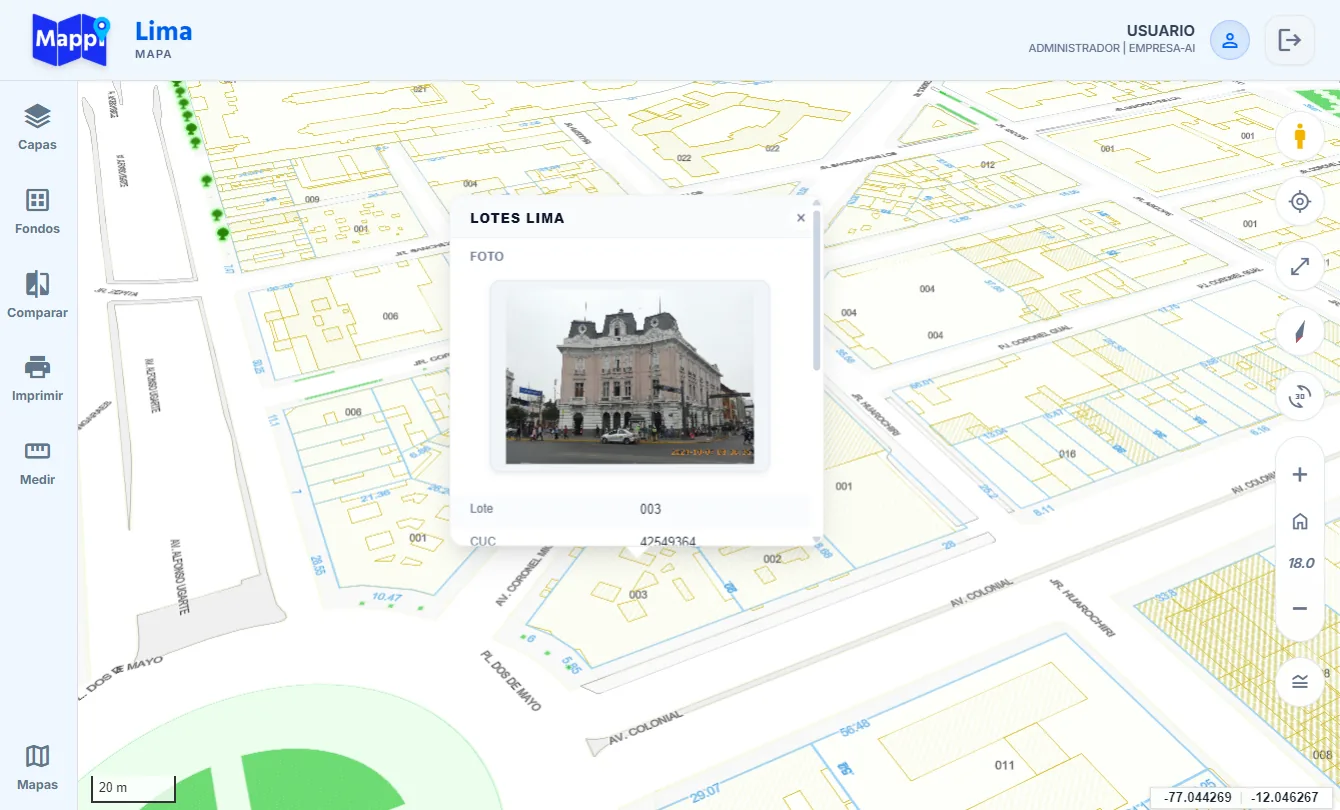The image size is (1340, 810).
Task: Open the user profile avatar
Action: click(x=1230, y=40)
